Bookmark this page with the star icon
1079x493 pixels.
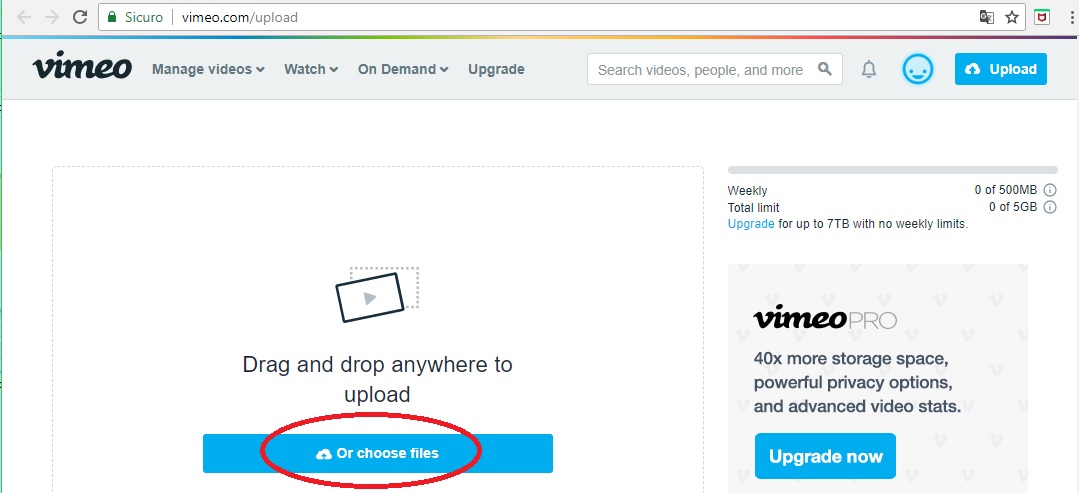1012,17
